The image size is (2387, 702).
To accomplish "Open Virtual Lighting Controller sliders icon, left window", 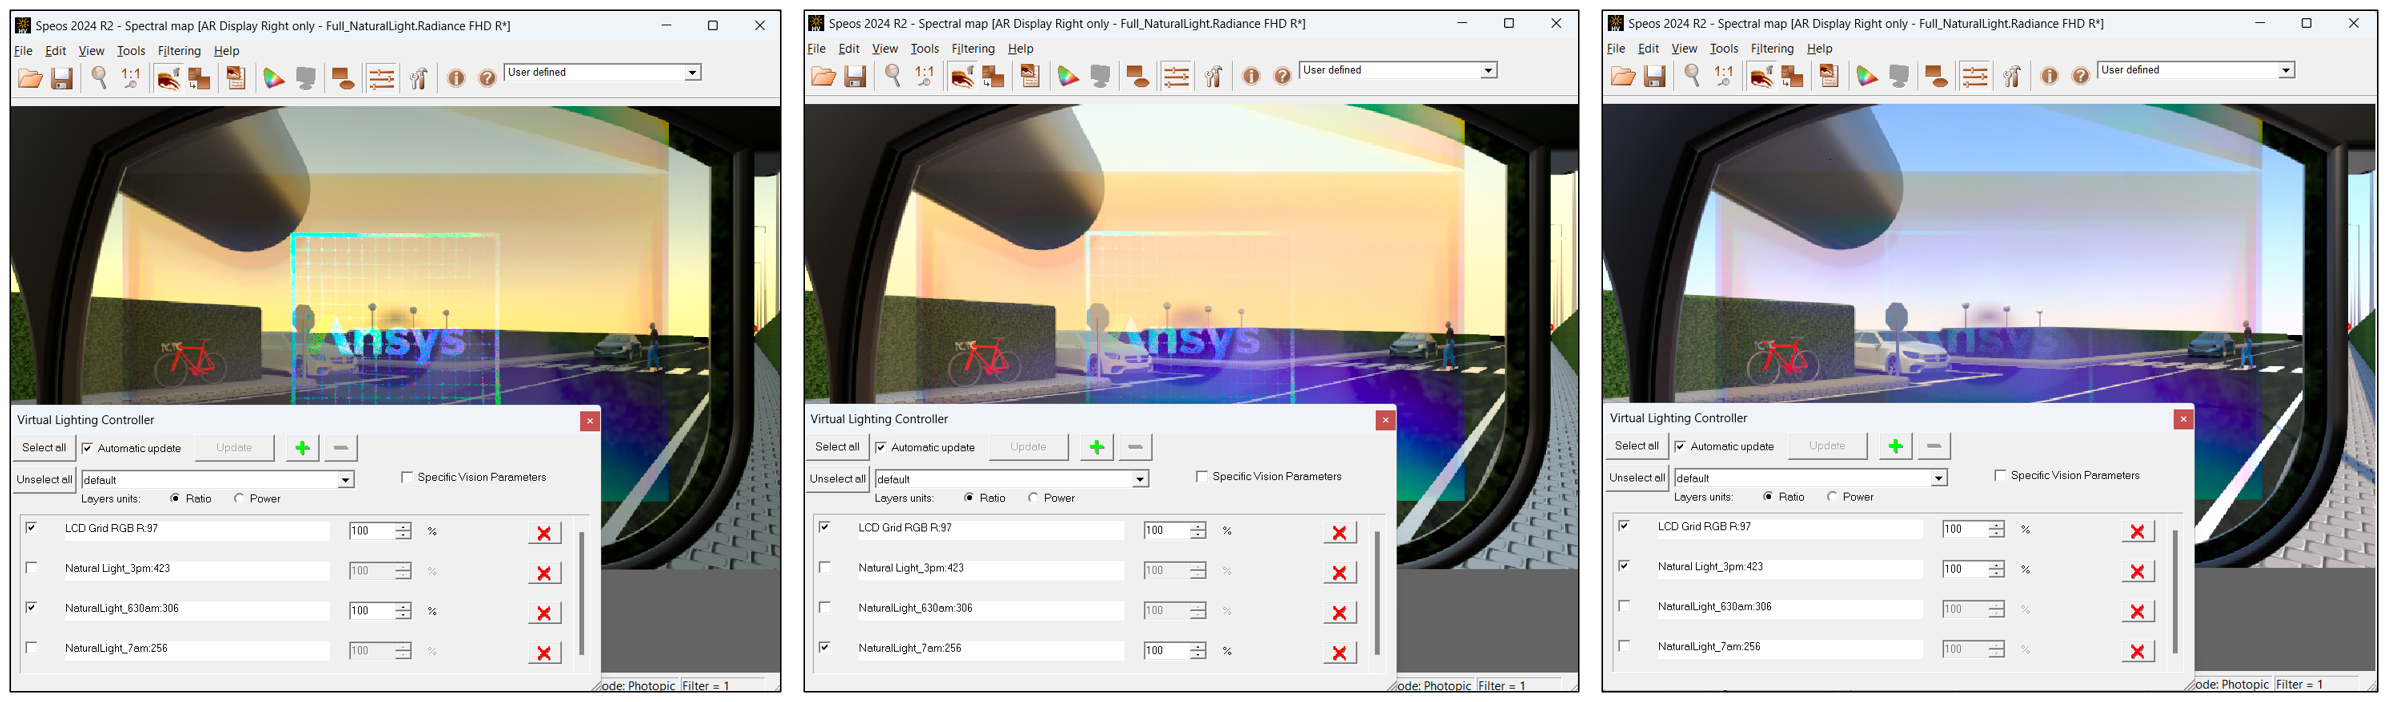I will pyautogui.click(x=381, y=79).
